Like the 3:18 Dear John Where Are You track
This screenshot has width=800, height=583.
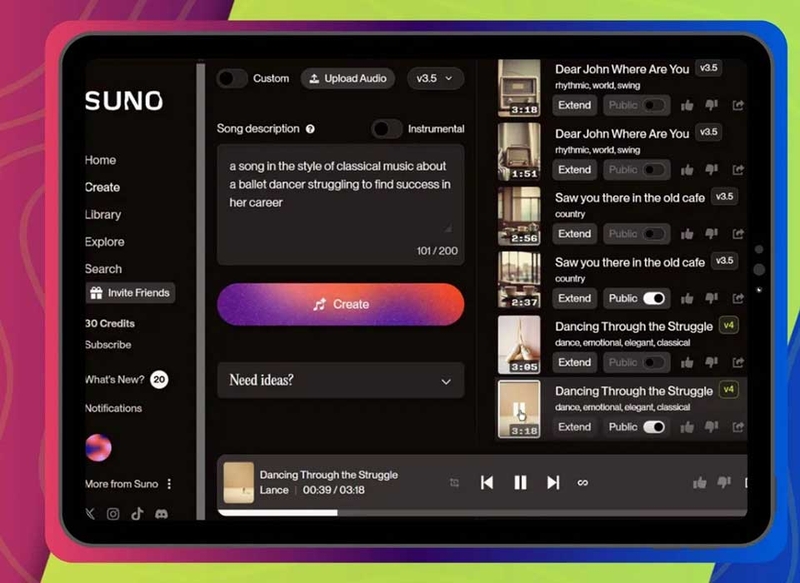[687, 106]
